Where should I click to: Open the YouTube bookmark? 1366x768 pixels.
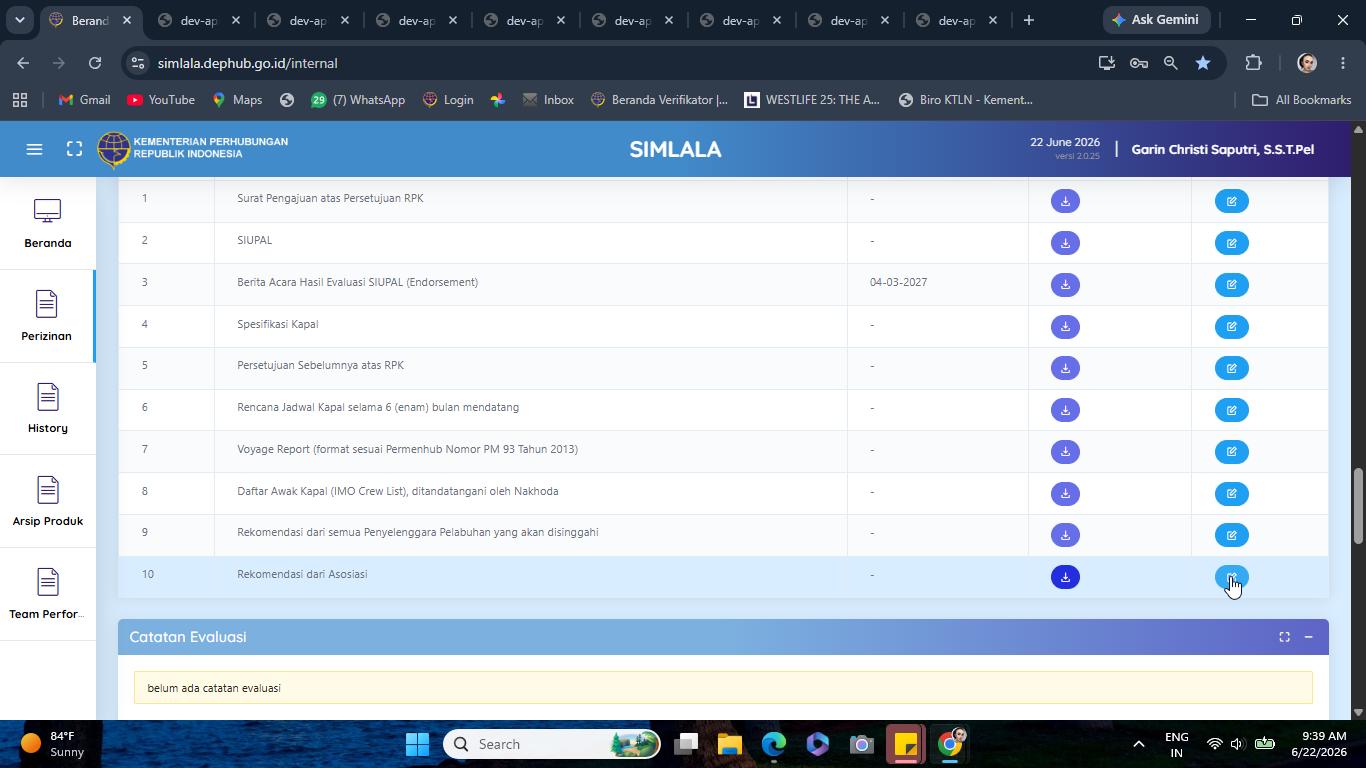161,100
